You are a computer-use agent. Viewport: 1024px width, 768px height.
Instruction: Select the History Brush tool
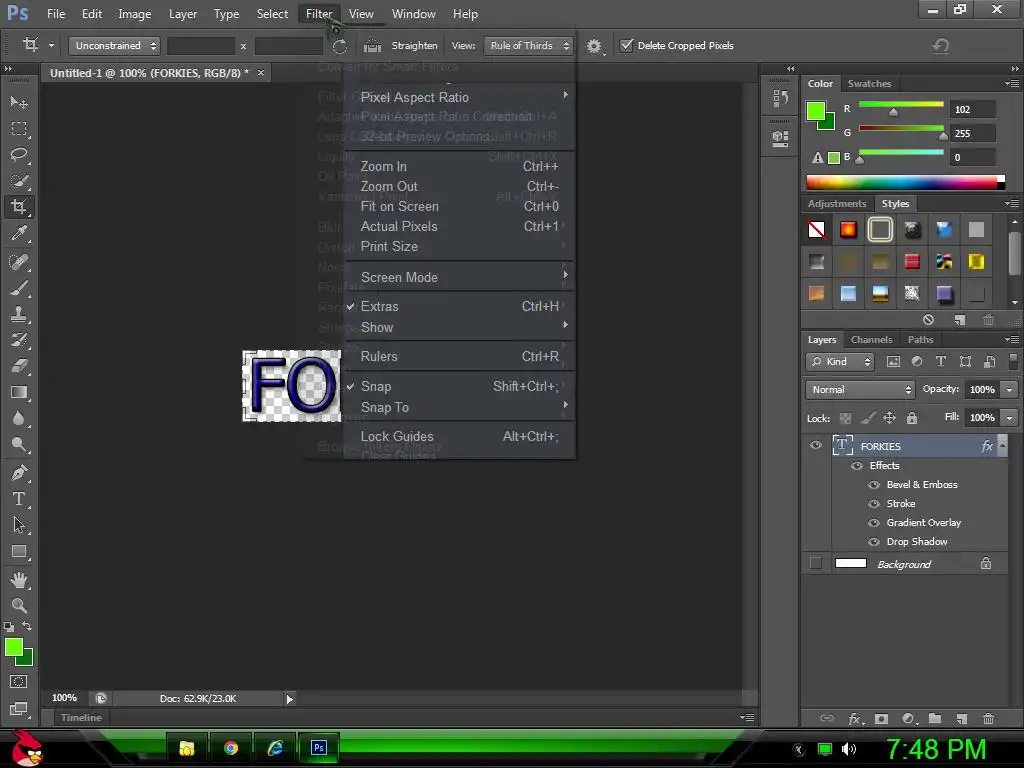19,340
